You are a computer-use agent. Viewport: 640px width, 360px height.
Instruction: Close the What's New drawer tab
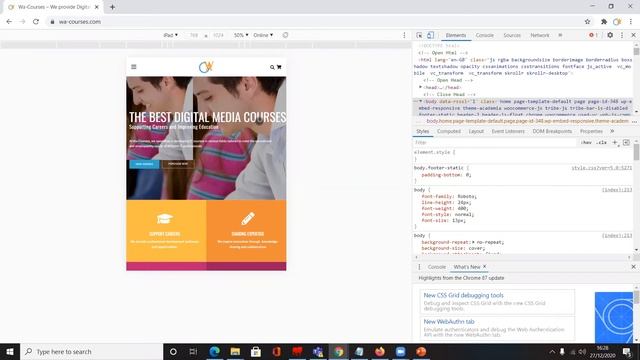point(484,266)
